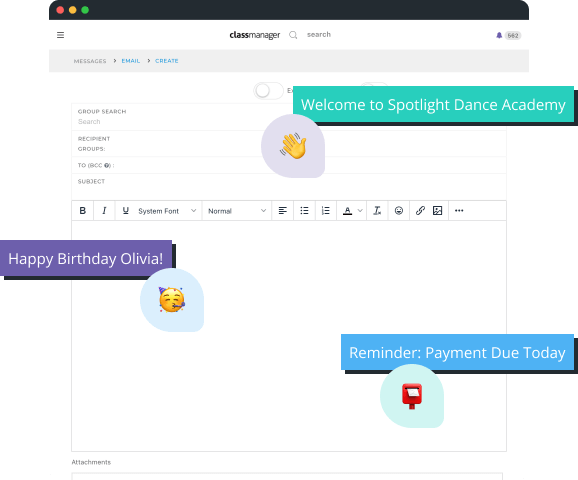The height and width of the screenshot is (480, 578).
Task: Toggle bold formatting
Action: pyautogui.click(x=83, y=211)
